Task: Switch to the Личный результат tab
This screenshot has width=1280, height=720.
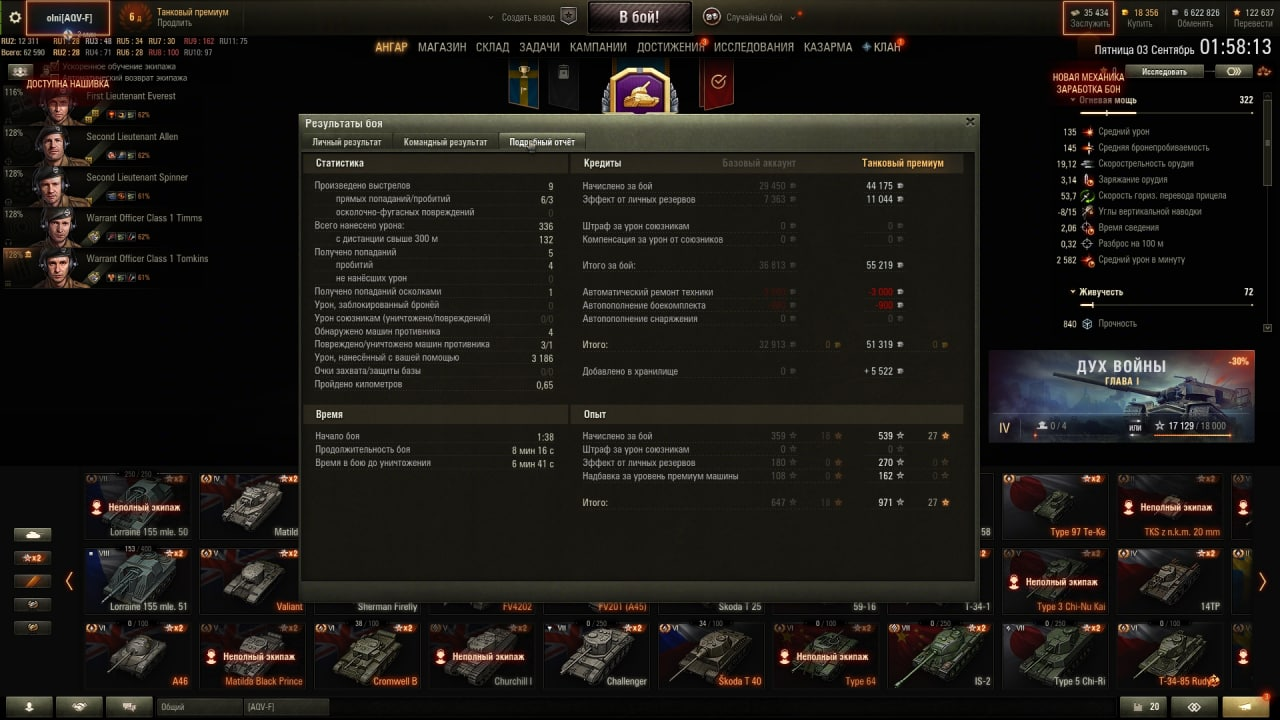Action: tap(347, 142)
